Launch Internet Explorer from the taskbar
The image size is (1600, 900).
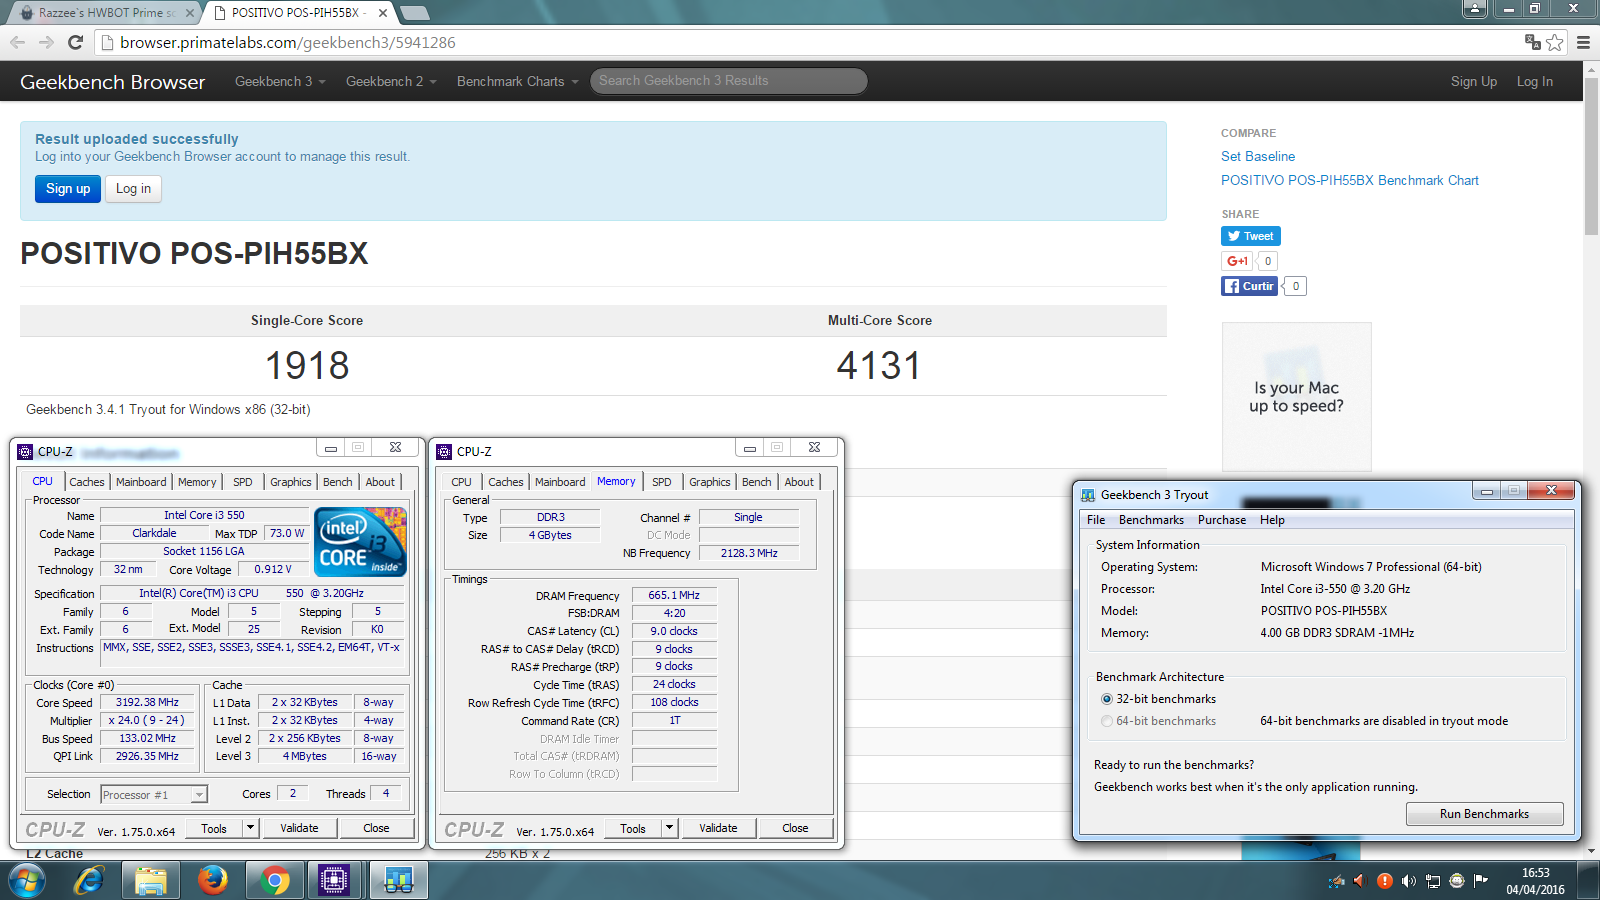click(90, 880)
